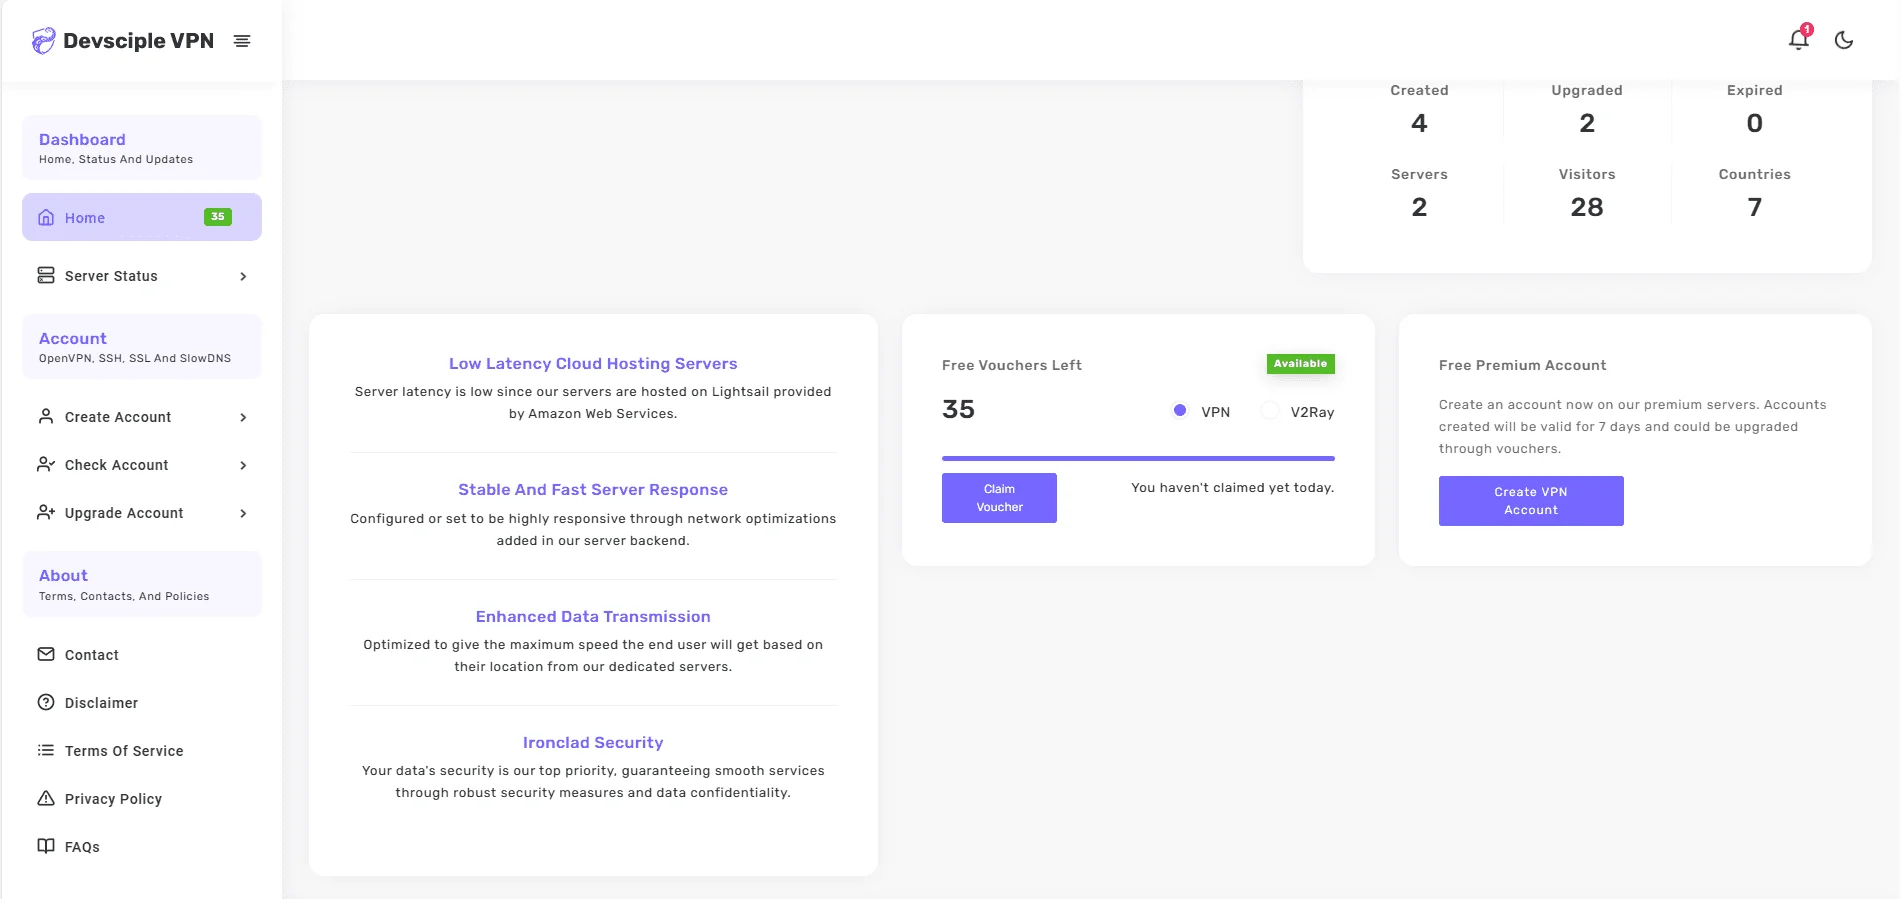Open Home menu item label
This screenshot has width=1901, height=899.
(x=85, y=218)
